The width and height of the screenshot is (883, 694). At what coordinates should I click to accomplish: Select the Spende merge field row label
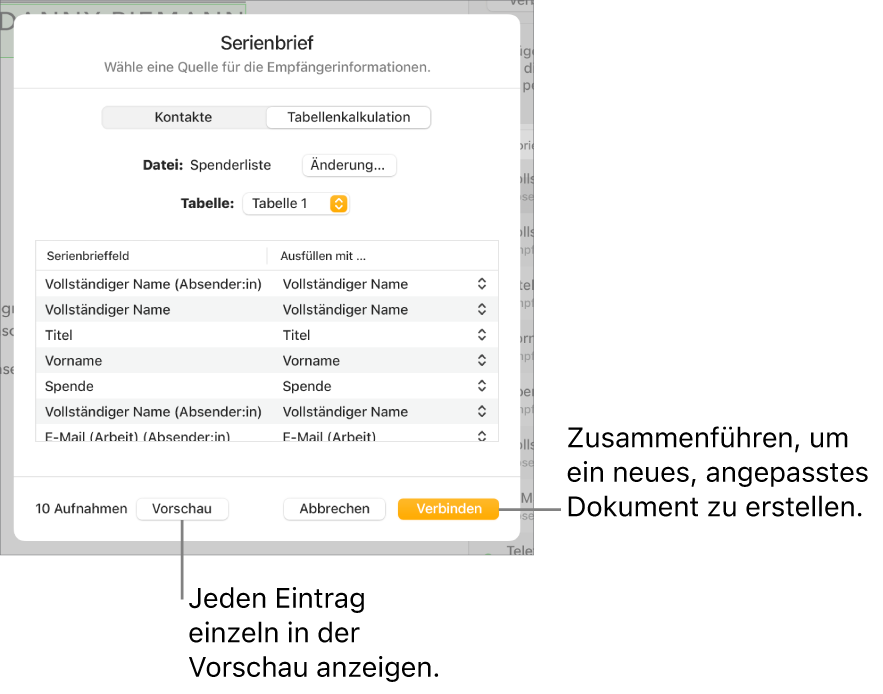tap(69, 386)
